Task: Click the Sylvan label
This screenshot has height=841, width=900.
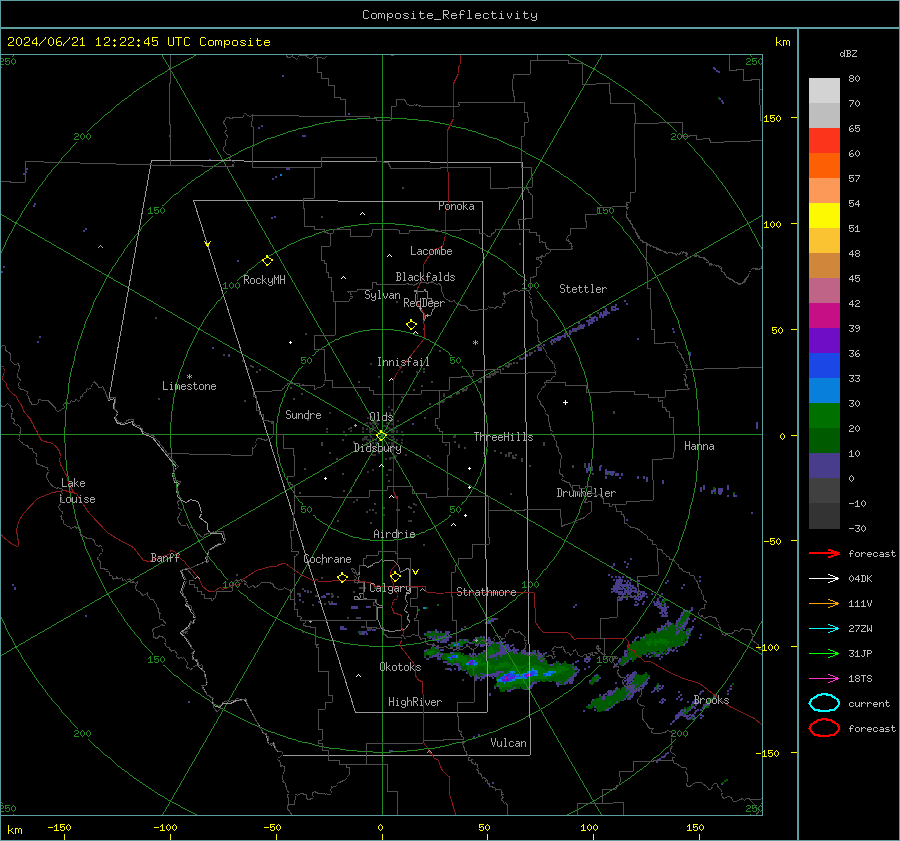Action: (x=382, y=295)
